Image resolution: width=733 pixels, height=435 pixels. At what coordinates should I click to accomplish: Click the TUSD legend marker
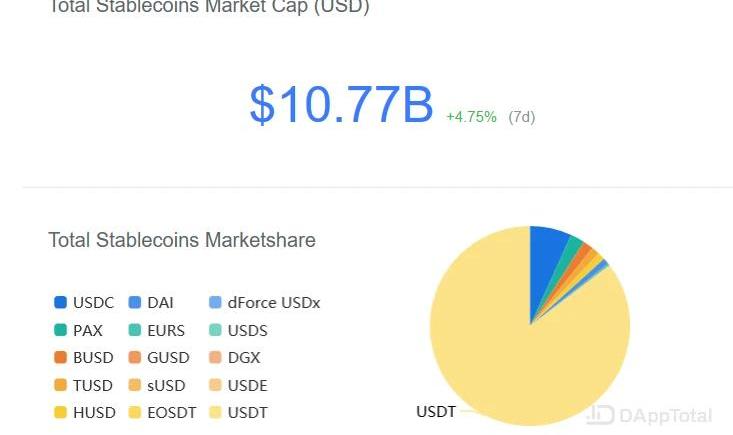(60, 385)
